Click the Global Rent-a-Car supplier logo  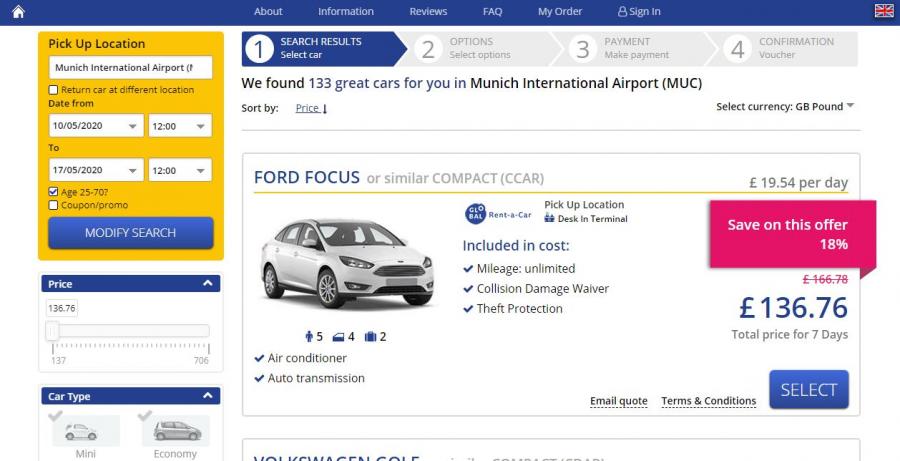point(498,214)
